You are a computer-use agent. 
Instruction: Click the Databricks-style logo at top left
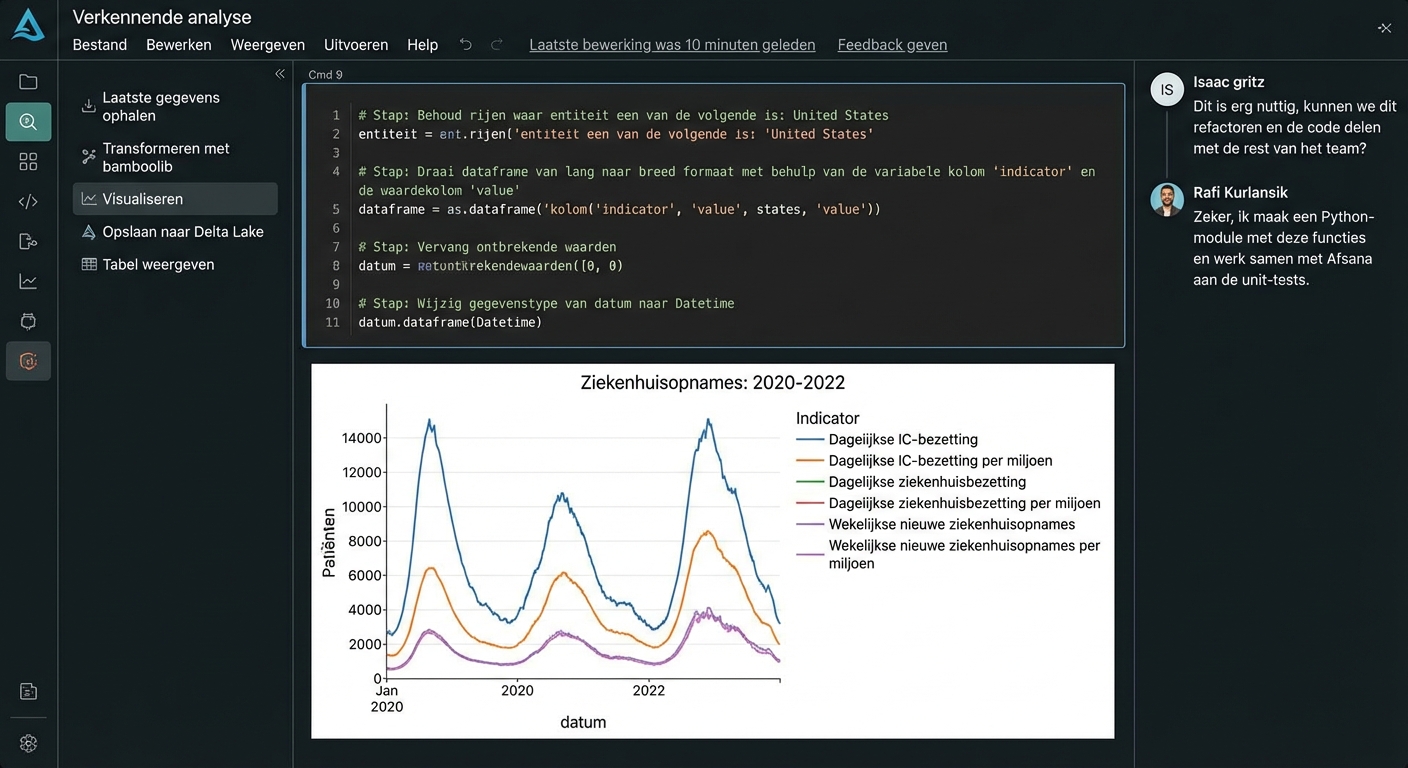point(28,24)
